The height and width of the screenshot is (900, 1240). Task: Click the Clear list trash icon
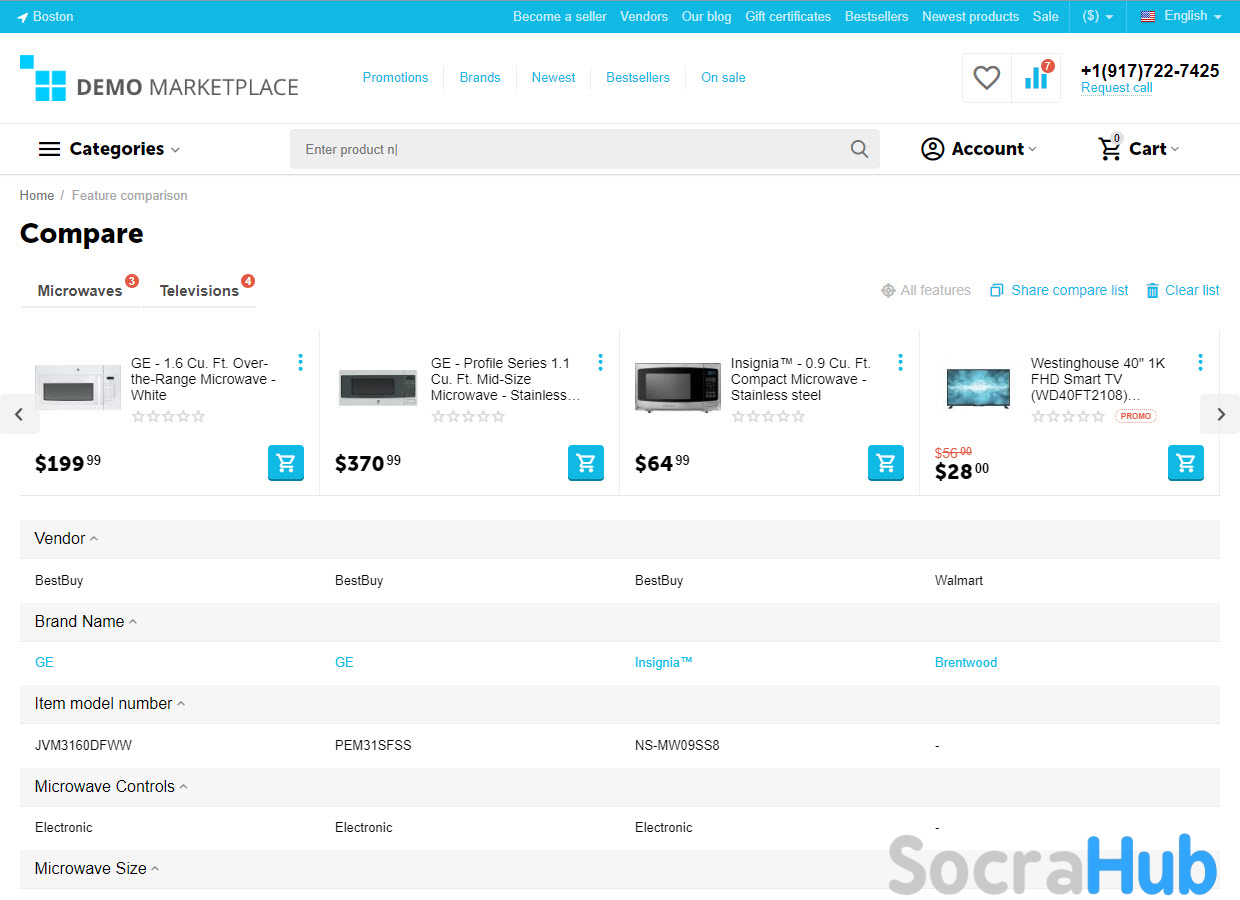tap(1153, 290)
